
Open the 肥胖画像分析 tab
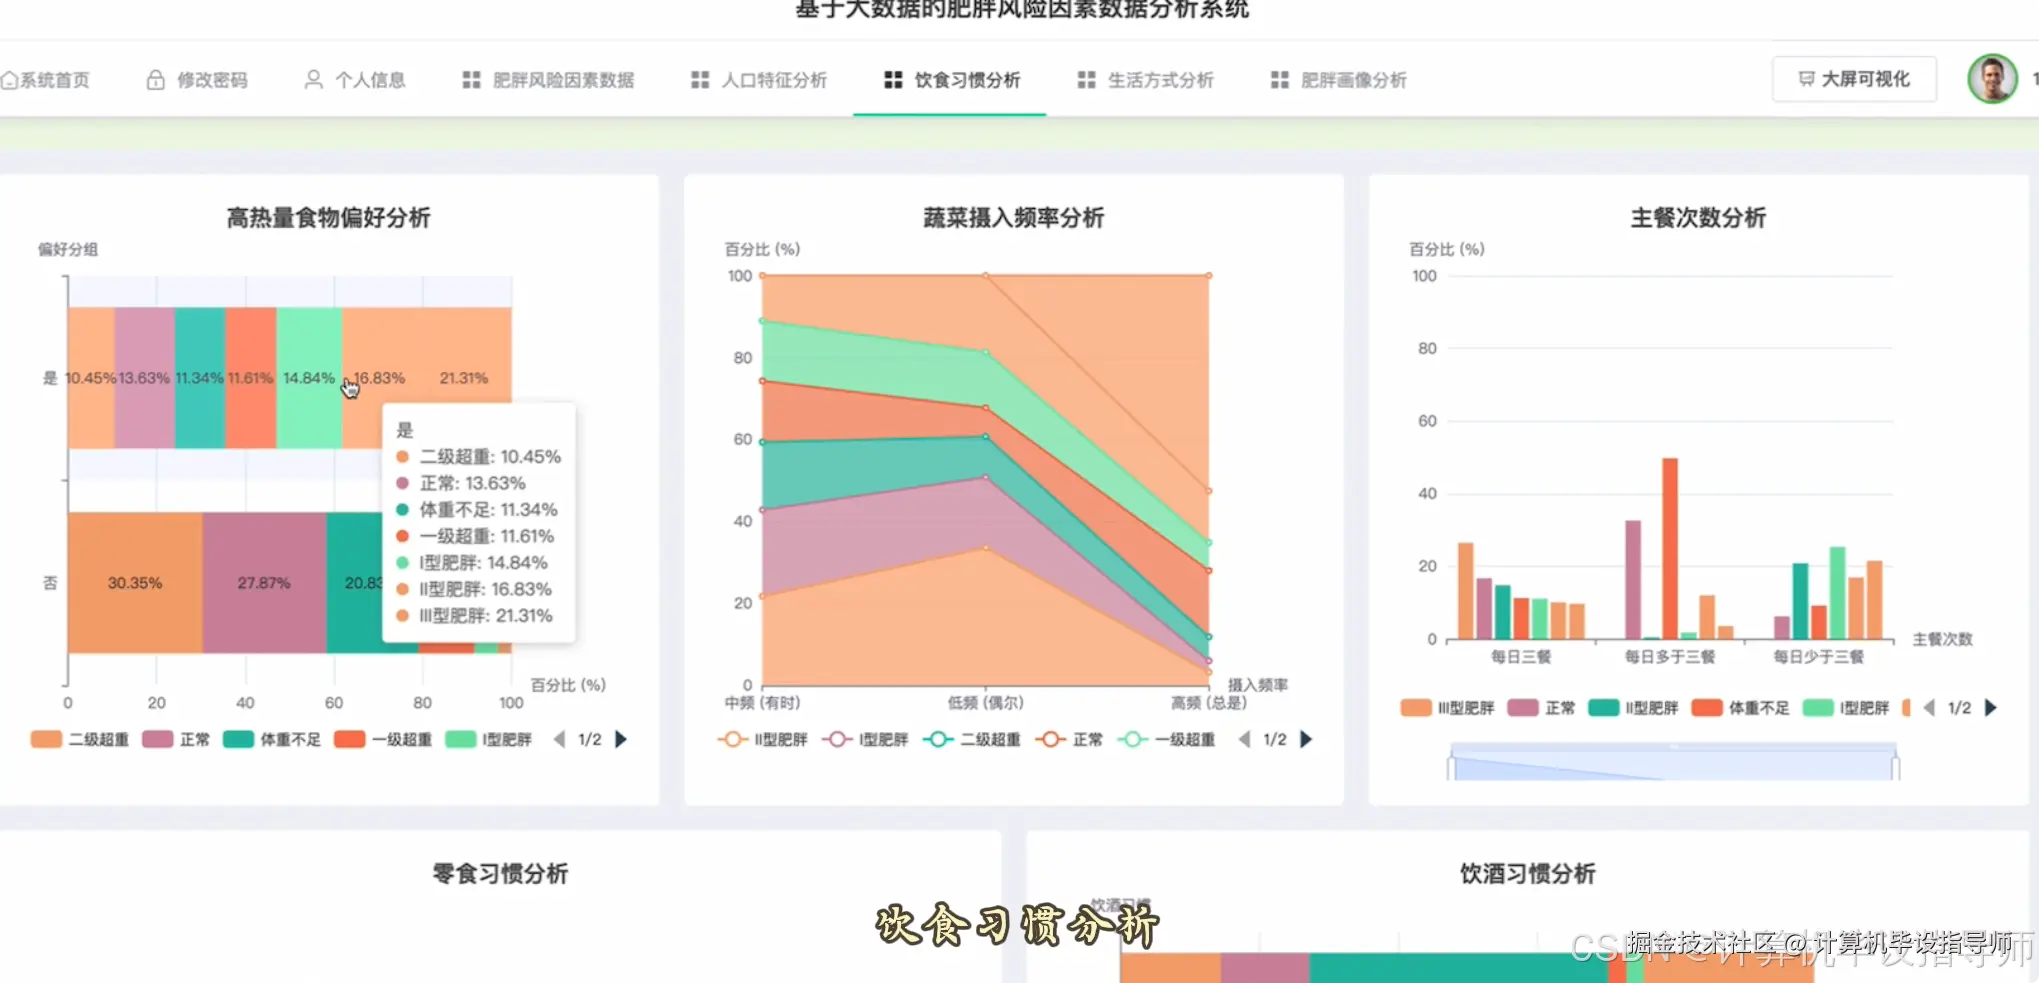[x=1338, y=80]
